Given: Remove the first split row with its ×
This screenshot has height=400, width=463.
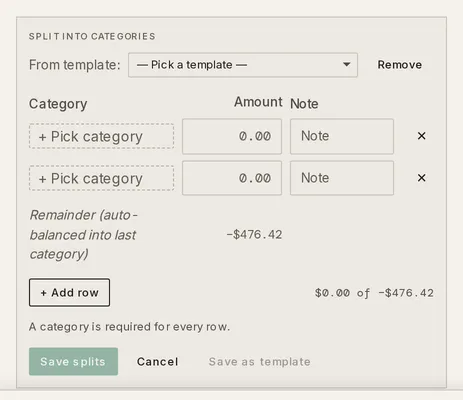Looking at the screenshot, I should click(x=421, y=136).
